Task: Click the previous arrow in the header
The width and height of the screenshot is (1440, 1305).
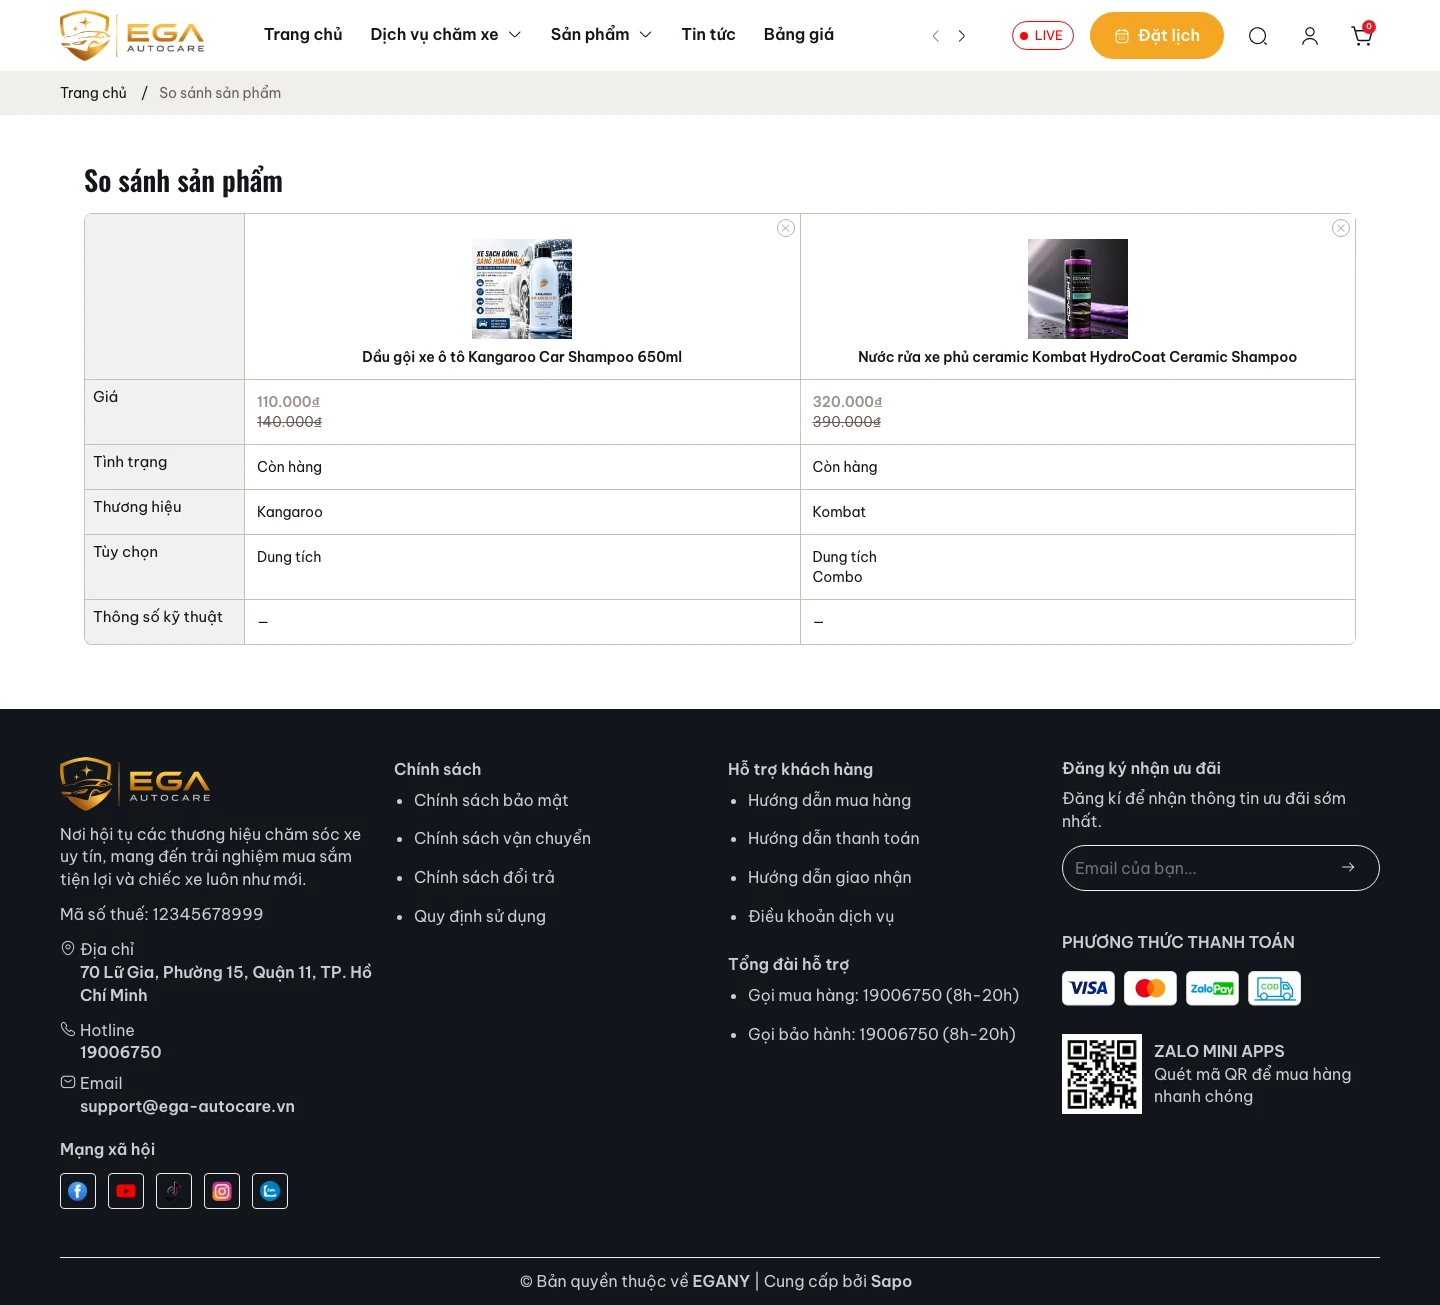Action: click(x=936, y=36)
